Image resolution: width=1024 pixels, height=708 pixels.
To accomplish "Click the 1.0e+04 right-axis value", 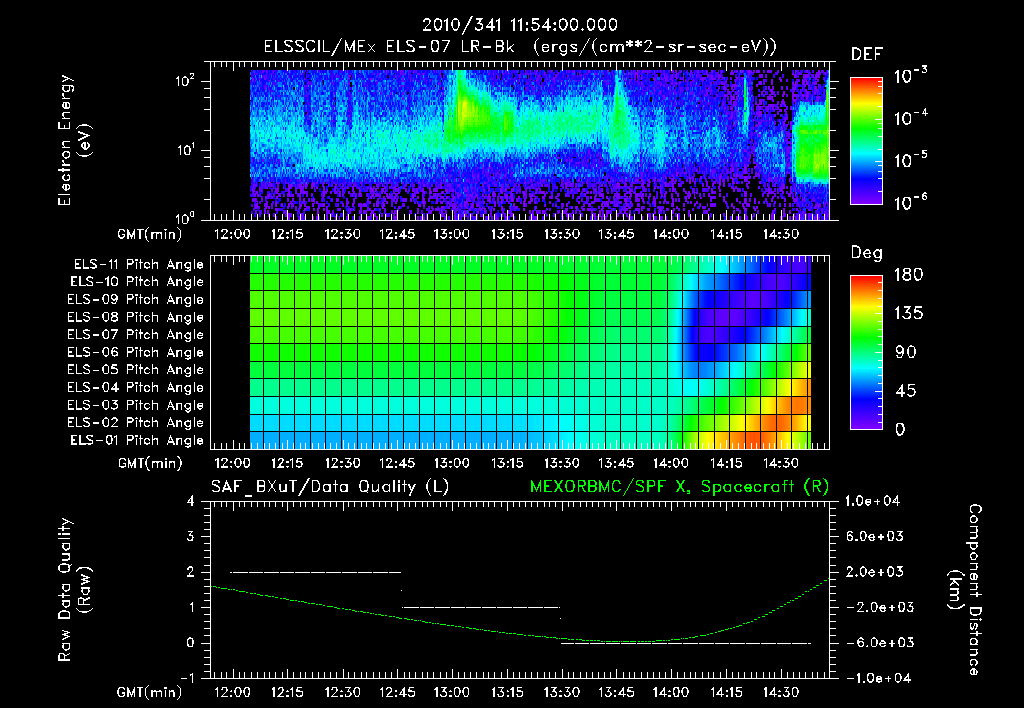I will click(x=872, y=501).
